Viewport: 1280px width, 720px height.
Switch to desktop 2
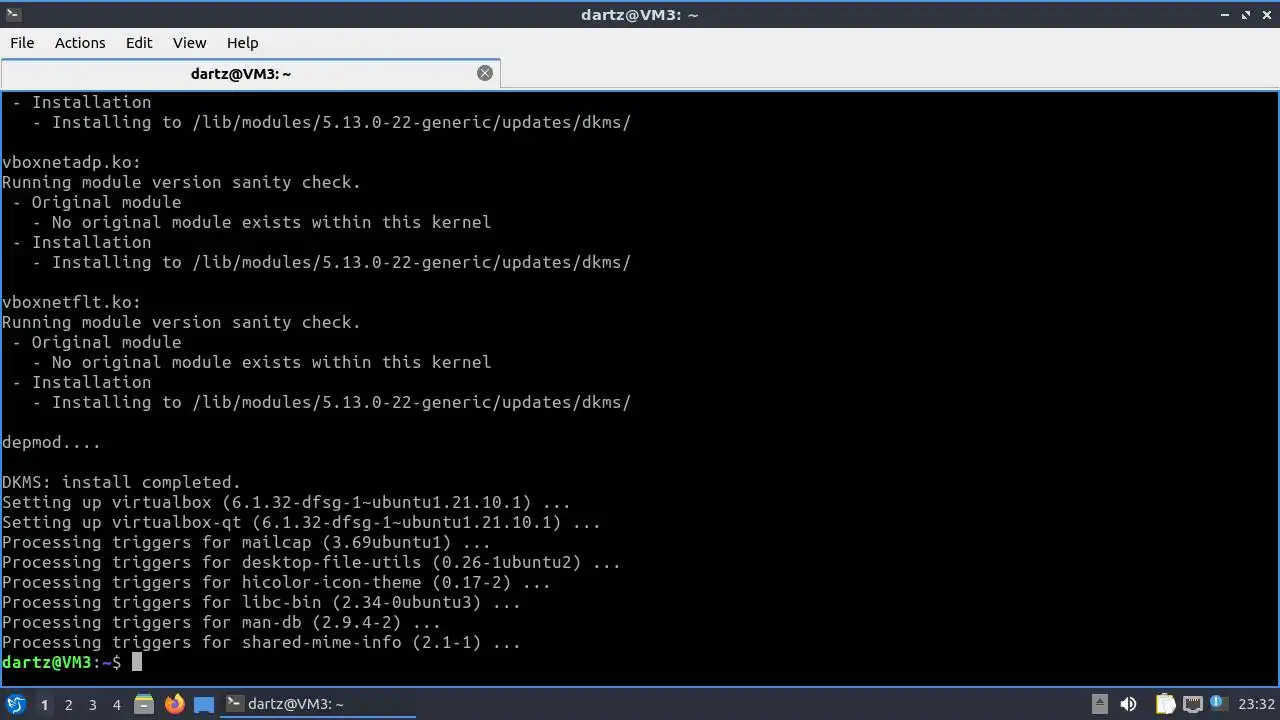pyautogui.click(x=68, y=705)
